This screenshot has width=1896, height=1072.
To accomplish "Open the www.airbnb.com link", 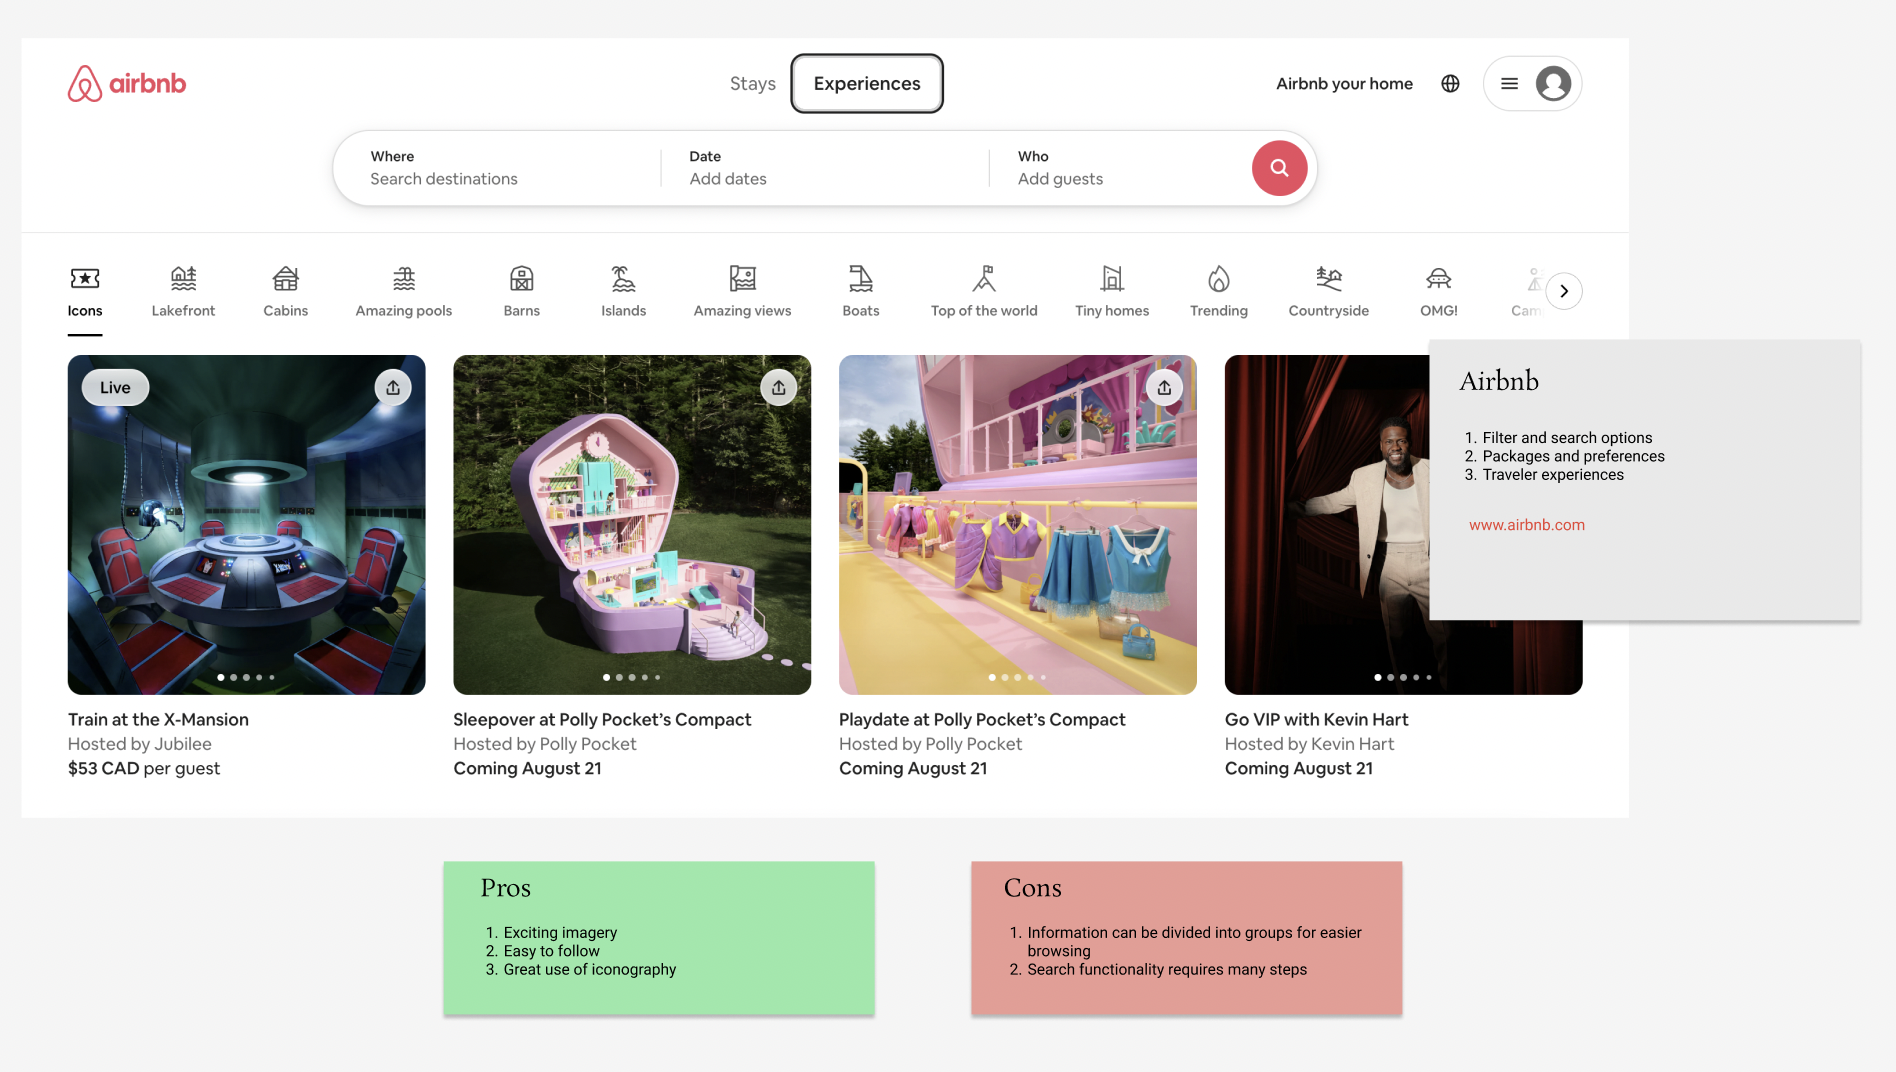I will click(1527, 525).
